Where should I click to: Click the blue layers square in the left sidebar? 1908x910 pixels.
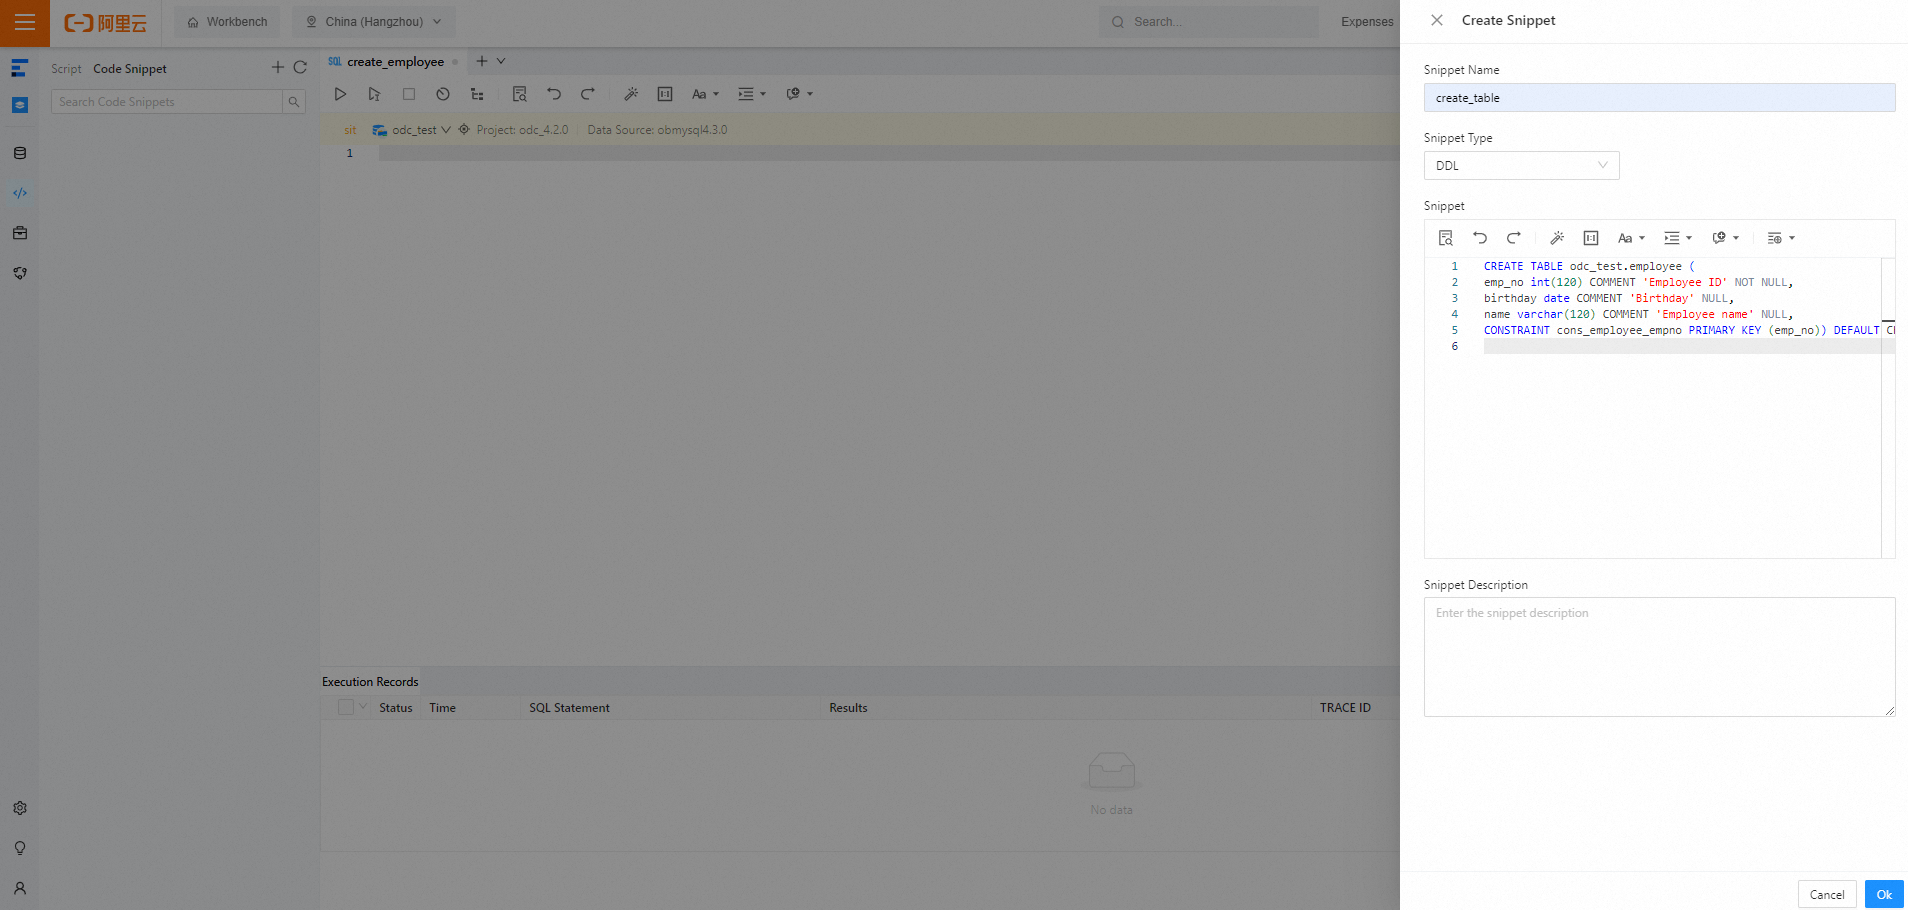pos(20,105)
